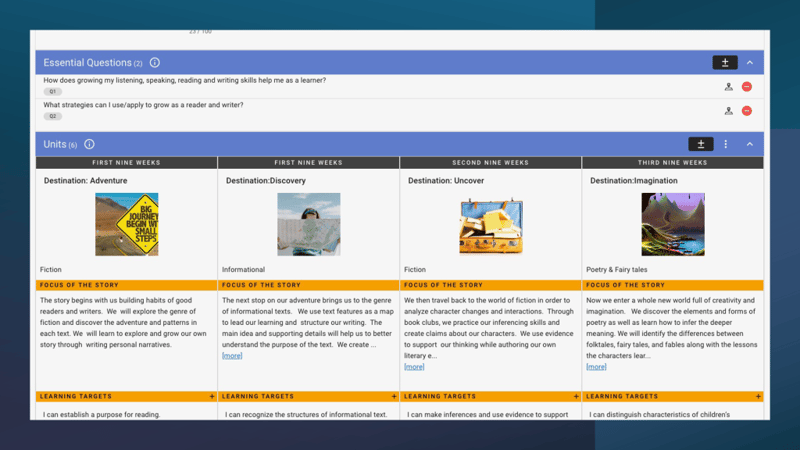This screenshot has width=800, height=450.
Task: Click the plus/minus button in Units header
Action: 701,145
